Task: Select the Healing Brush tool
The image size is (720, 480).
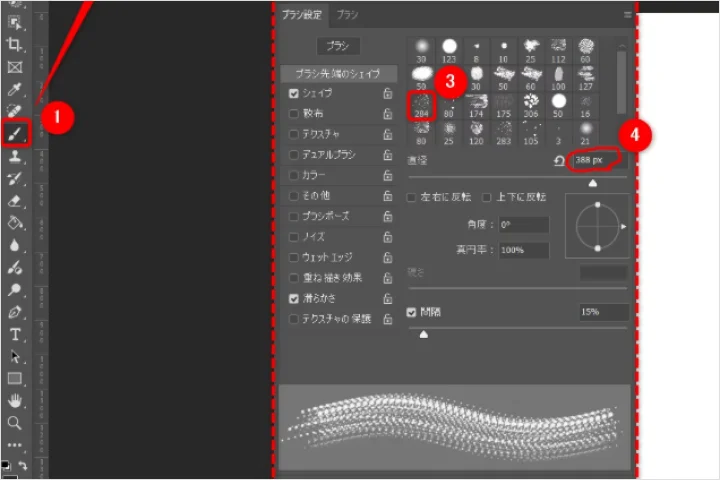Action: coord(15,111)
